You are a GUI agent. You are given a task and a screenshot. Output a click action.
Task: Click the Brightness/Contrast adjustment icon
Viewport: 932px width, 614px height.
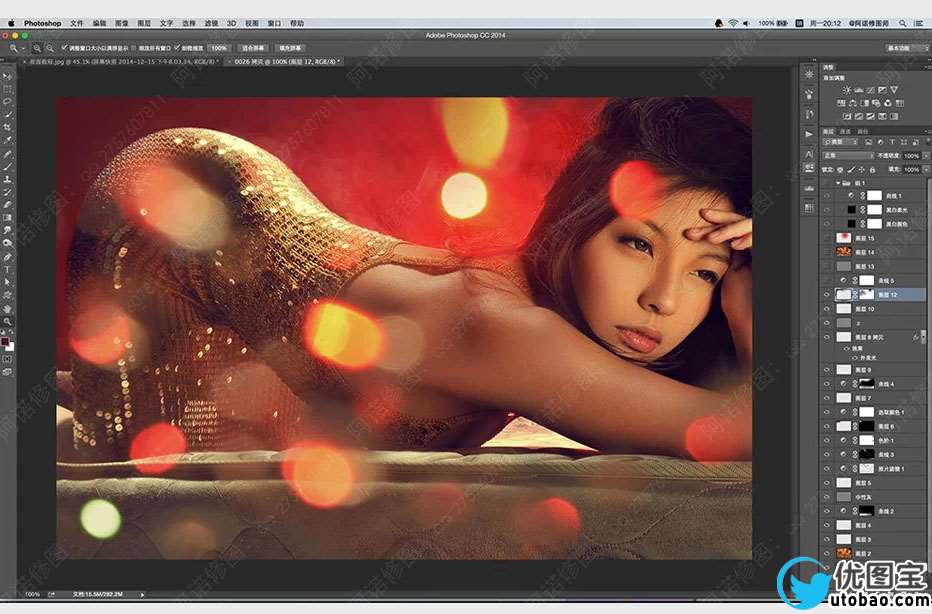[847, 89]
